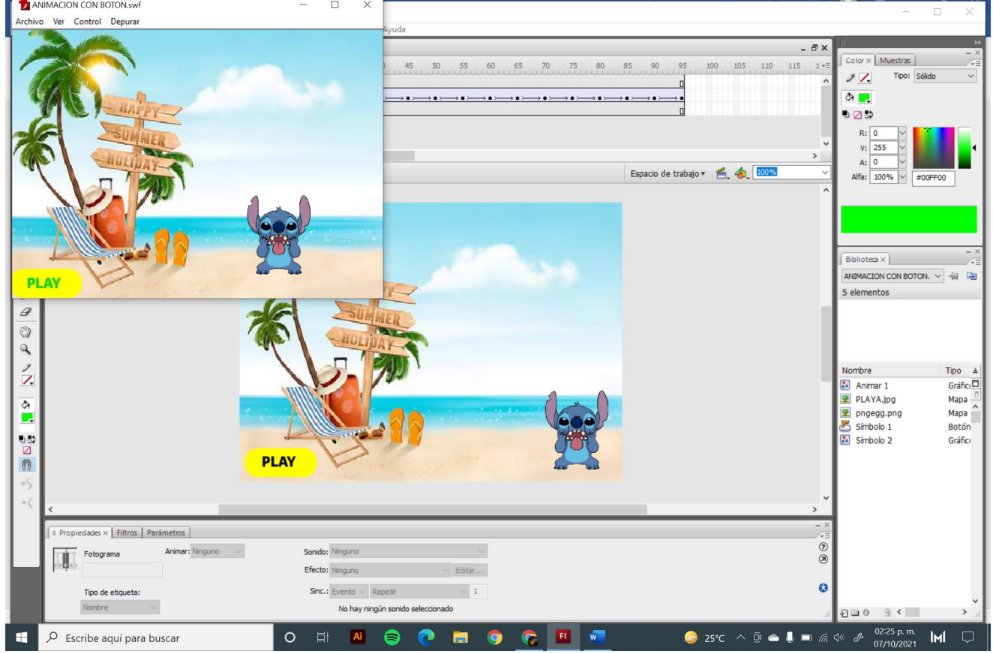The width and height of the screenshot is (993, 653).
Task: Open the V value slider dropdown
Action: (x=902, y=148)
